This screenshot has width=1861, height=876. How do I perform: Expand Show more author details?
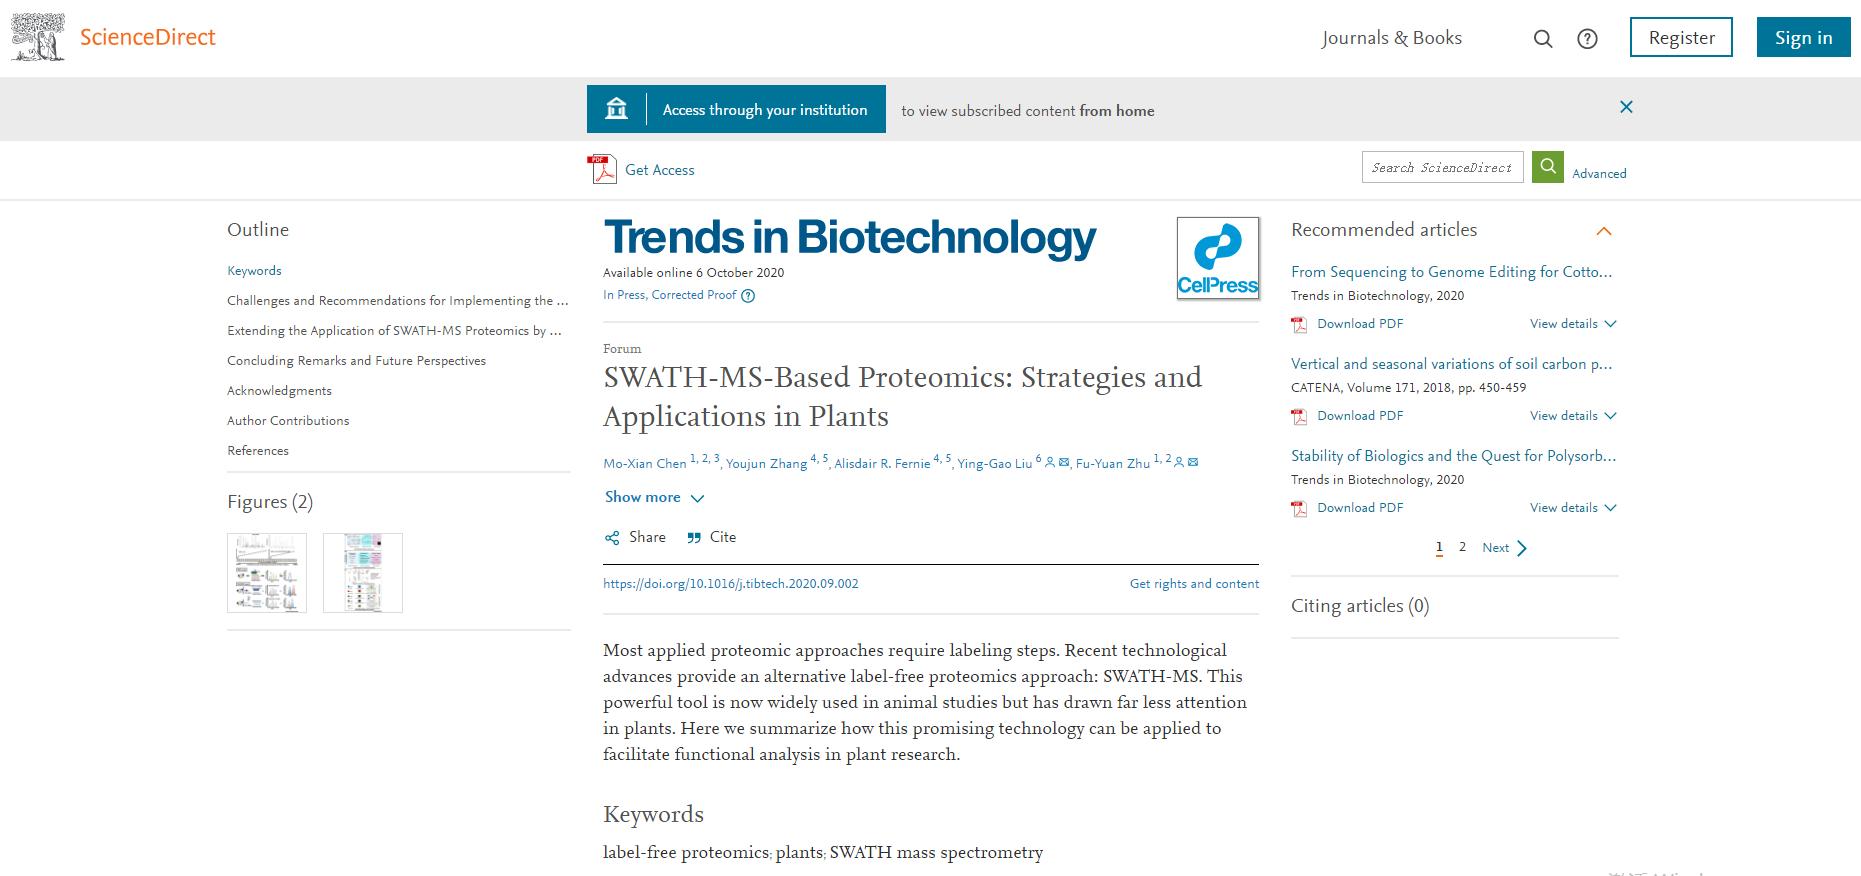pyautogui.click(x=654, y=497)
